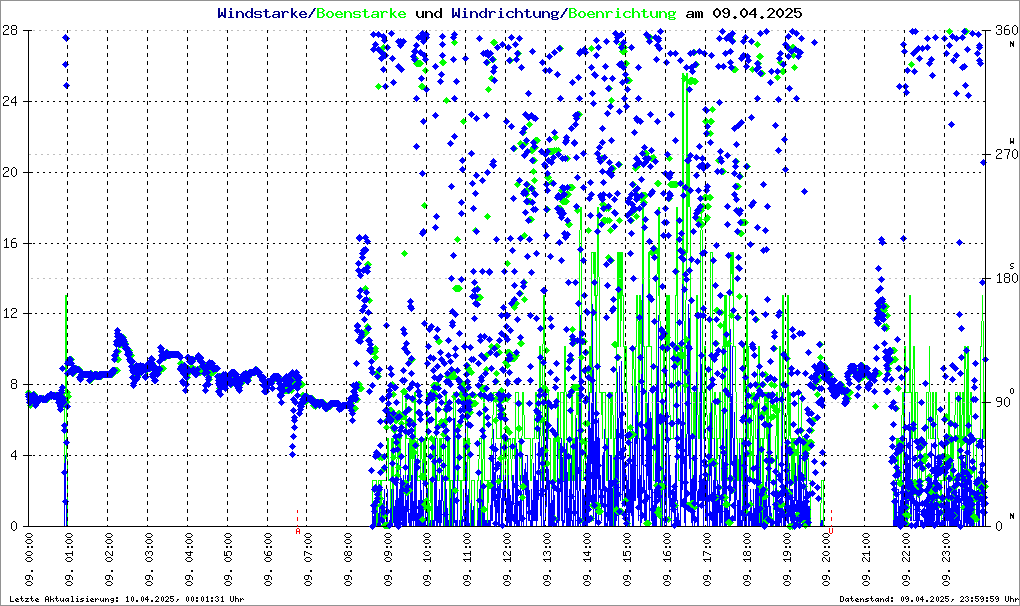Click time axis label '09. 12:00'

click(507, 560)
